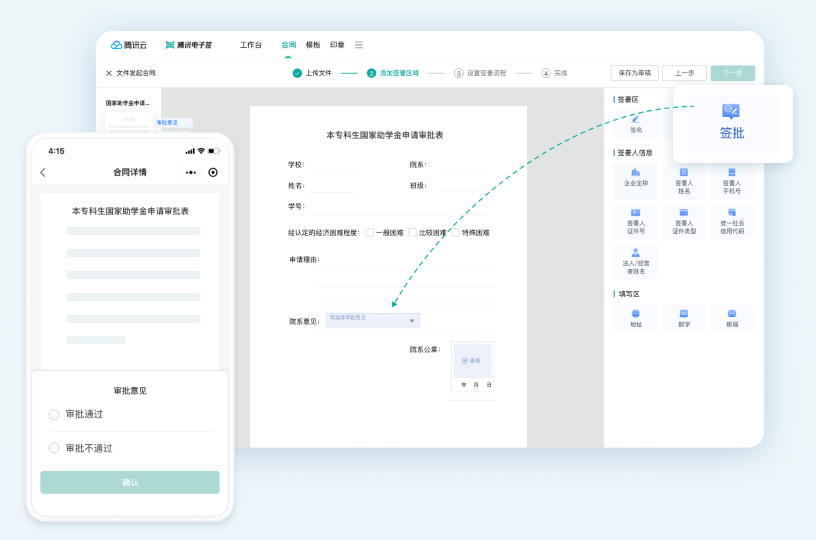Click the 上一步 button
This screenshot has width=816, height=540.
(x=684, y=73)
